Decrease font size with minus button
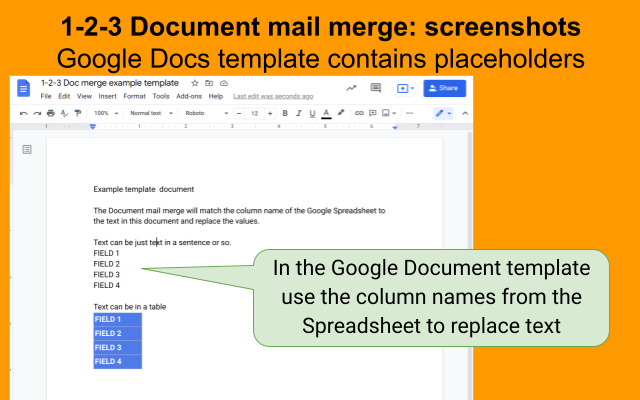This screenshot has width=640, height=400. point(239,113)
